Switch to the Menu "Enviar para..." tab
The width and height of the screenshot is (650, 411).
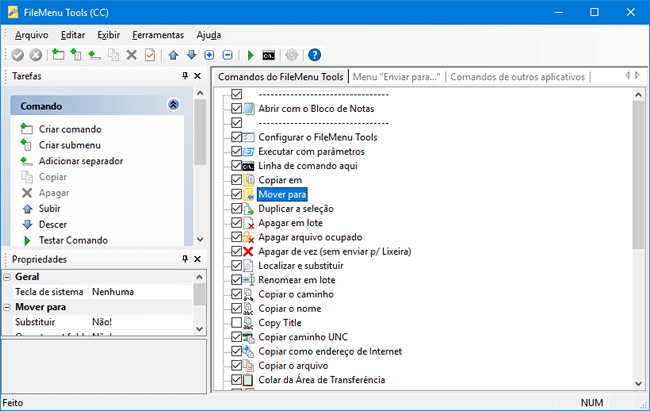(x=398, y=76)
